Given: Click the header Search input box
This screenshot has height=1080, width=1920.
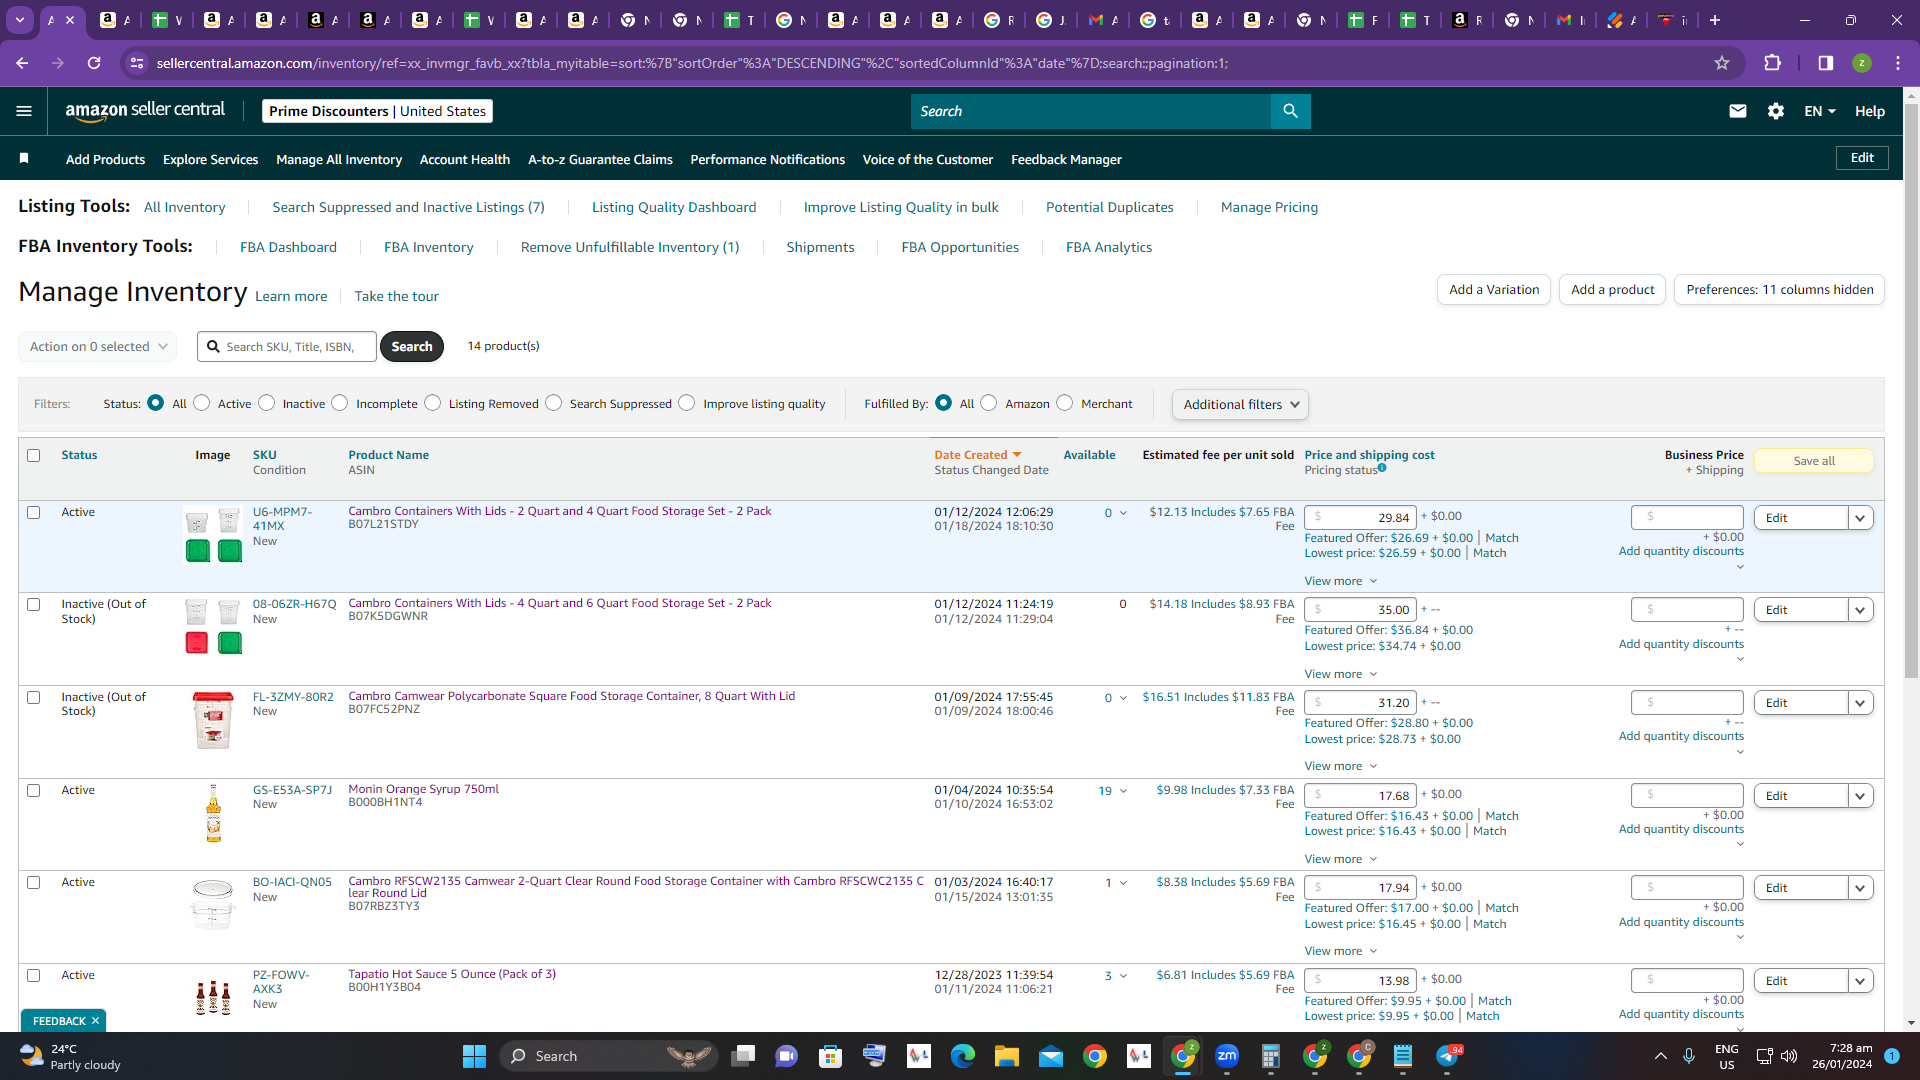Looking at the screenshot, I should point(1090,111).
